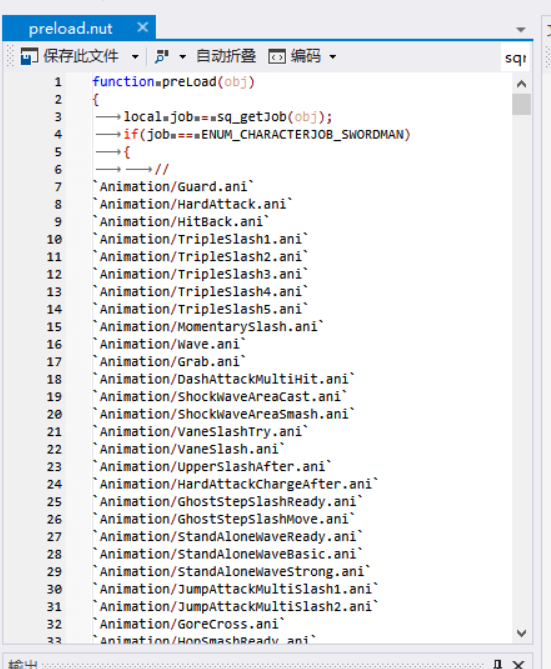Close the preload.nut tab
The width and height of the screenshot is (551, 669).
[143, 28]
